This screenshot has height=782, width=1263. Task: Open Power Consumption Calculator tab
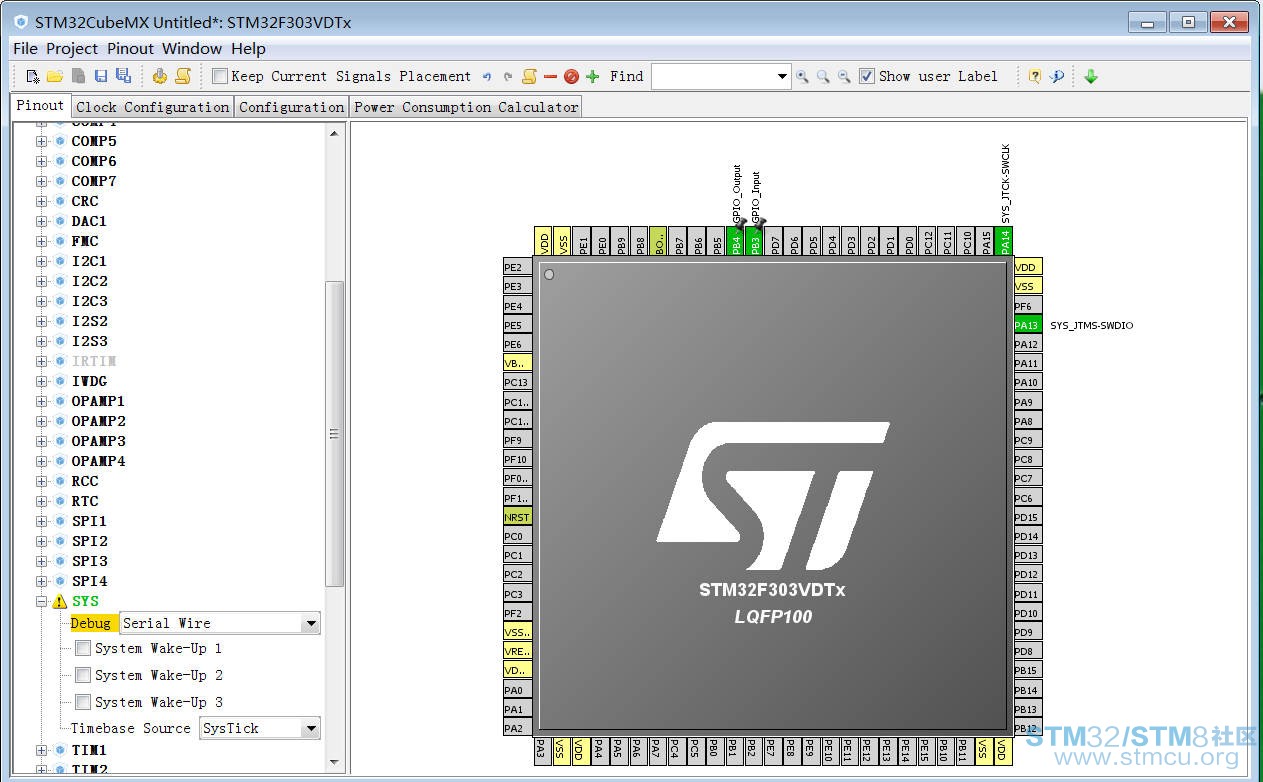click(466, 107)
